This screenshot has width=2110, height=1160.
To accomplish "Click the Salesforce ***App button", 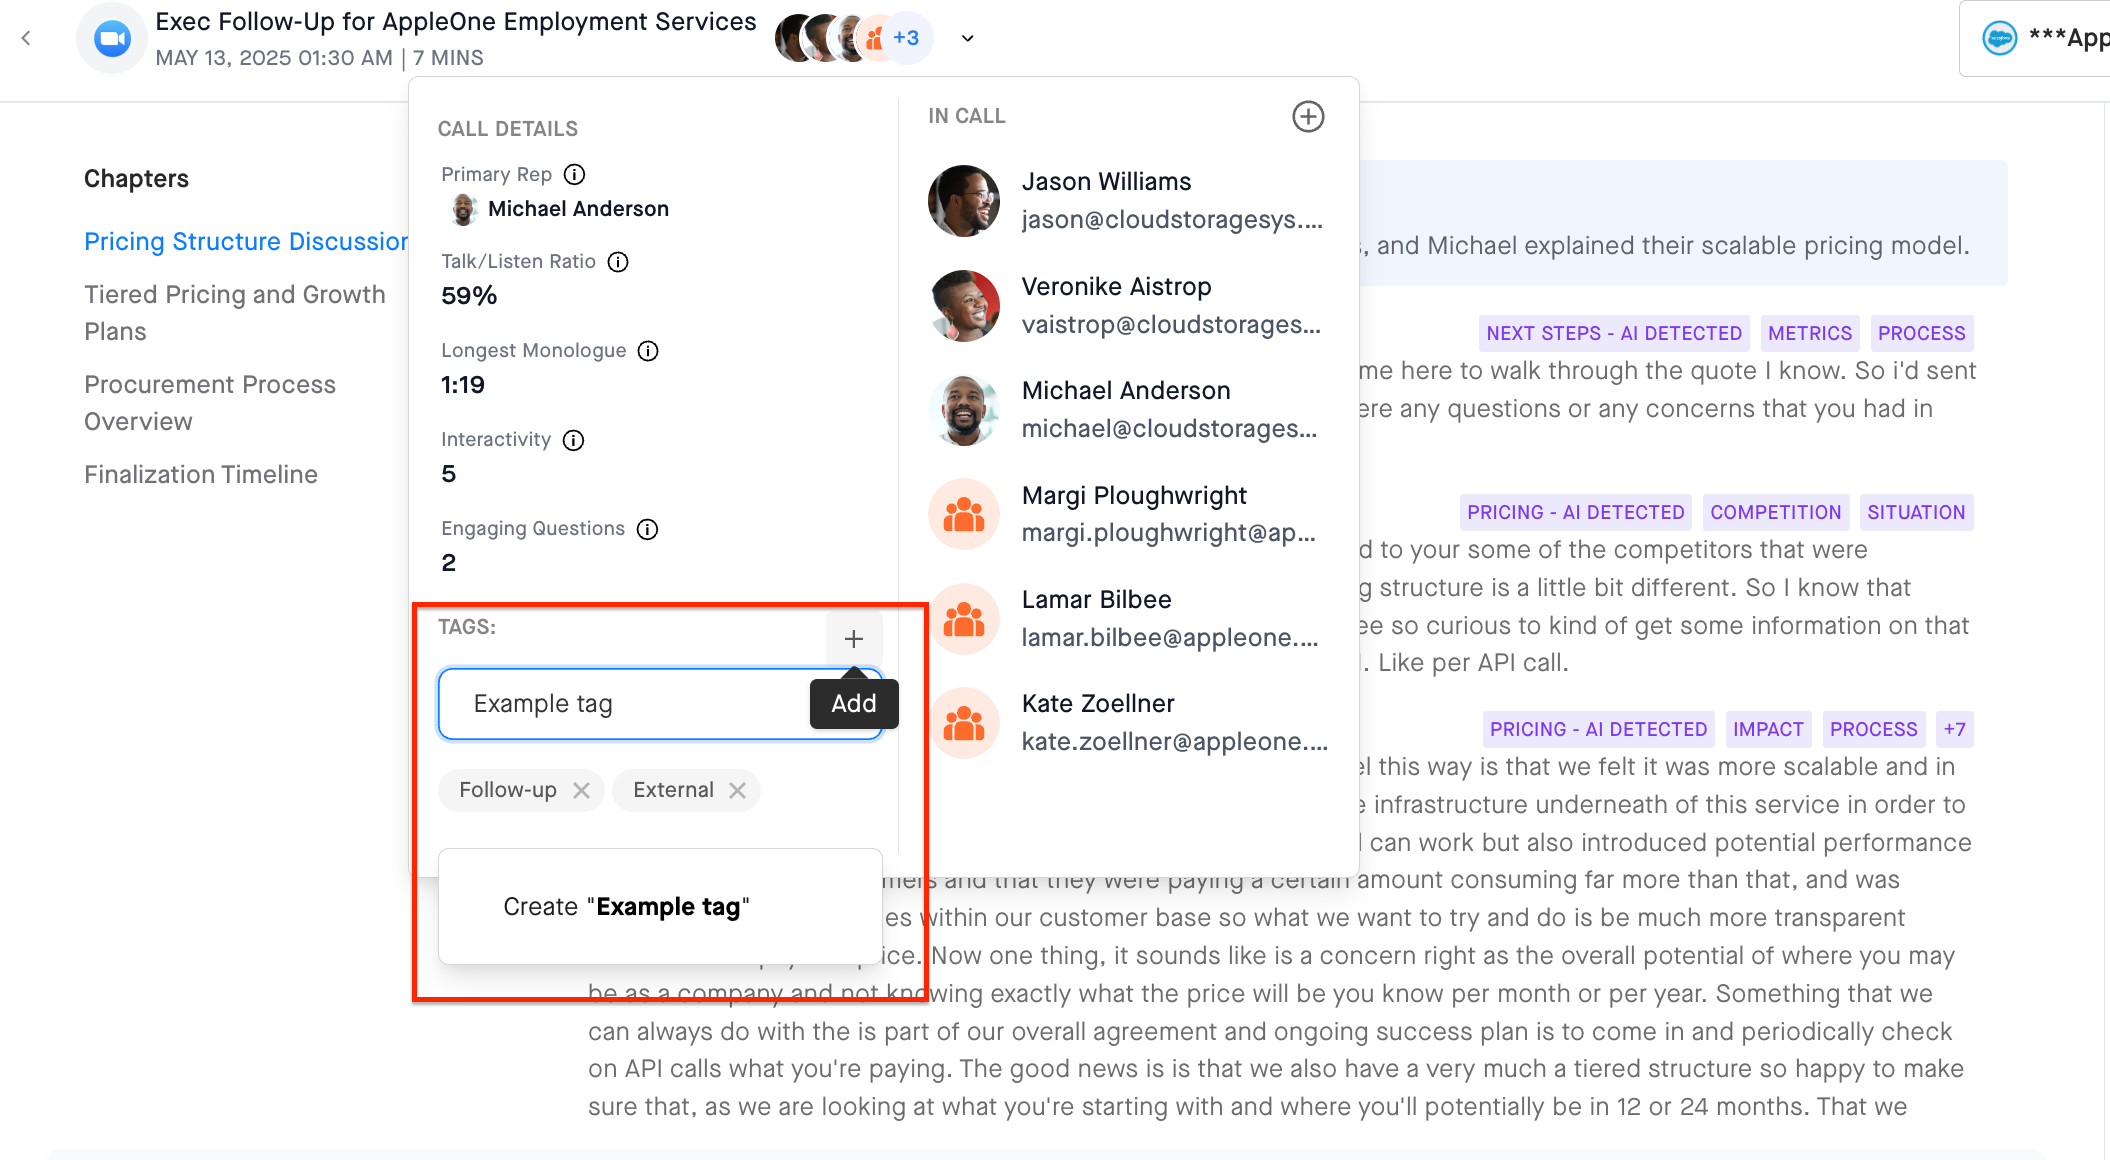I will pyautogui.click(x=2035, y=38).
